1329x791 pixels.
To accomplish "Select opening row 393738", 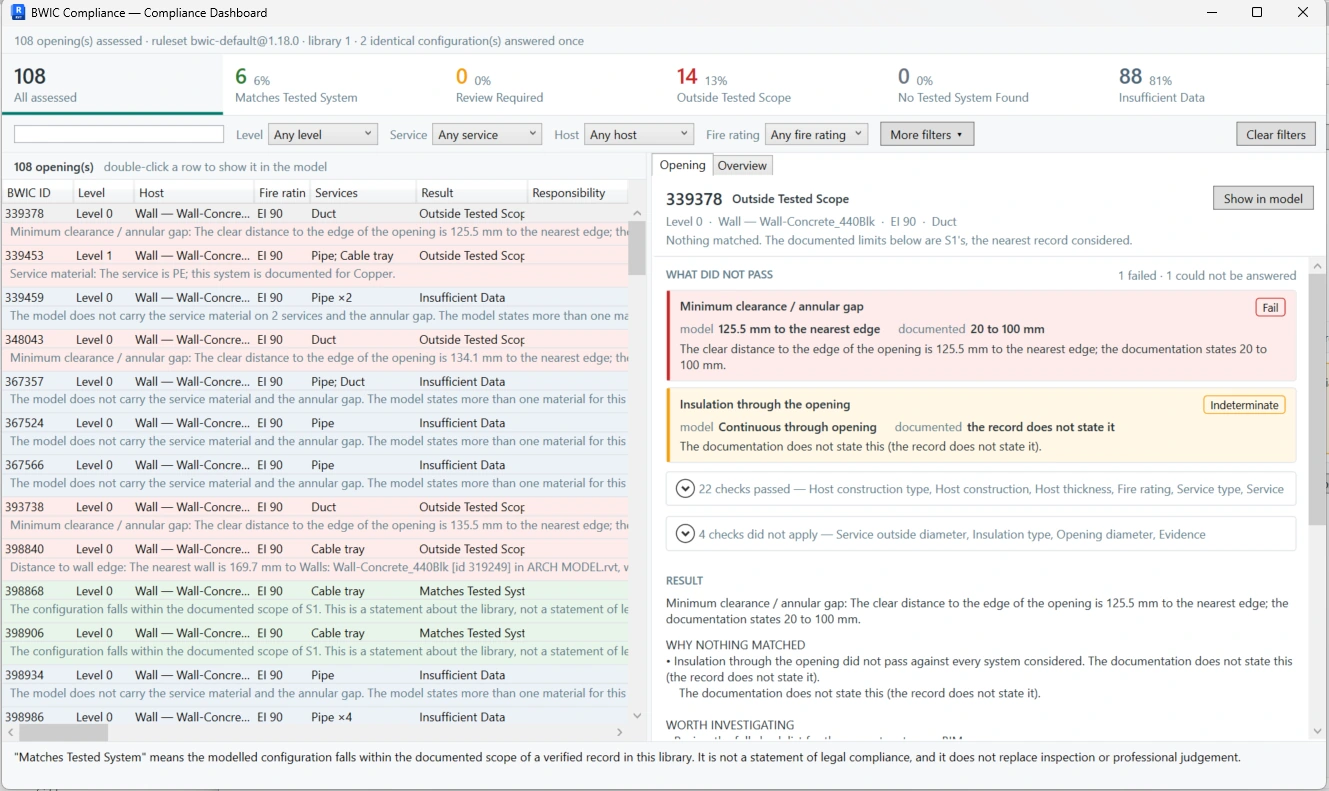I will (x=315, y=517).
